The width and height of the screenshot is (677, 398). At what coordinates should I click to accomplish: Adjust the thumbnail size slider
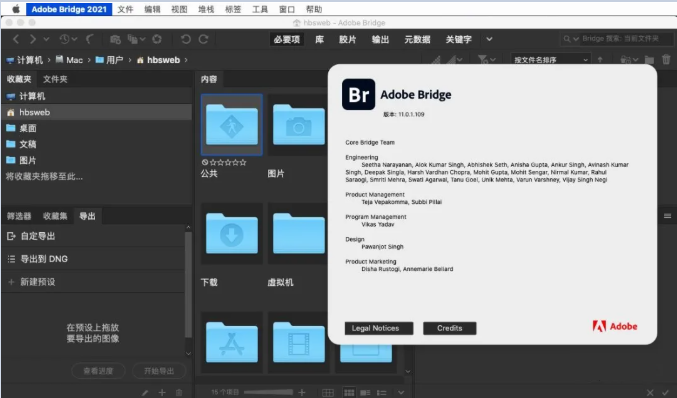click(x=269, y=392)
